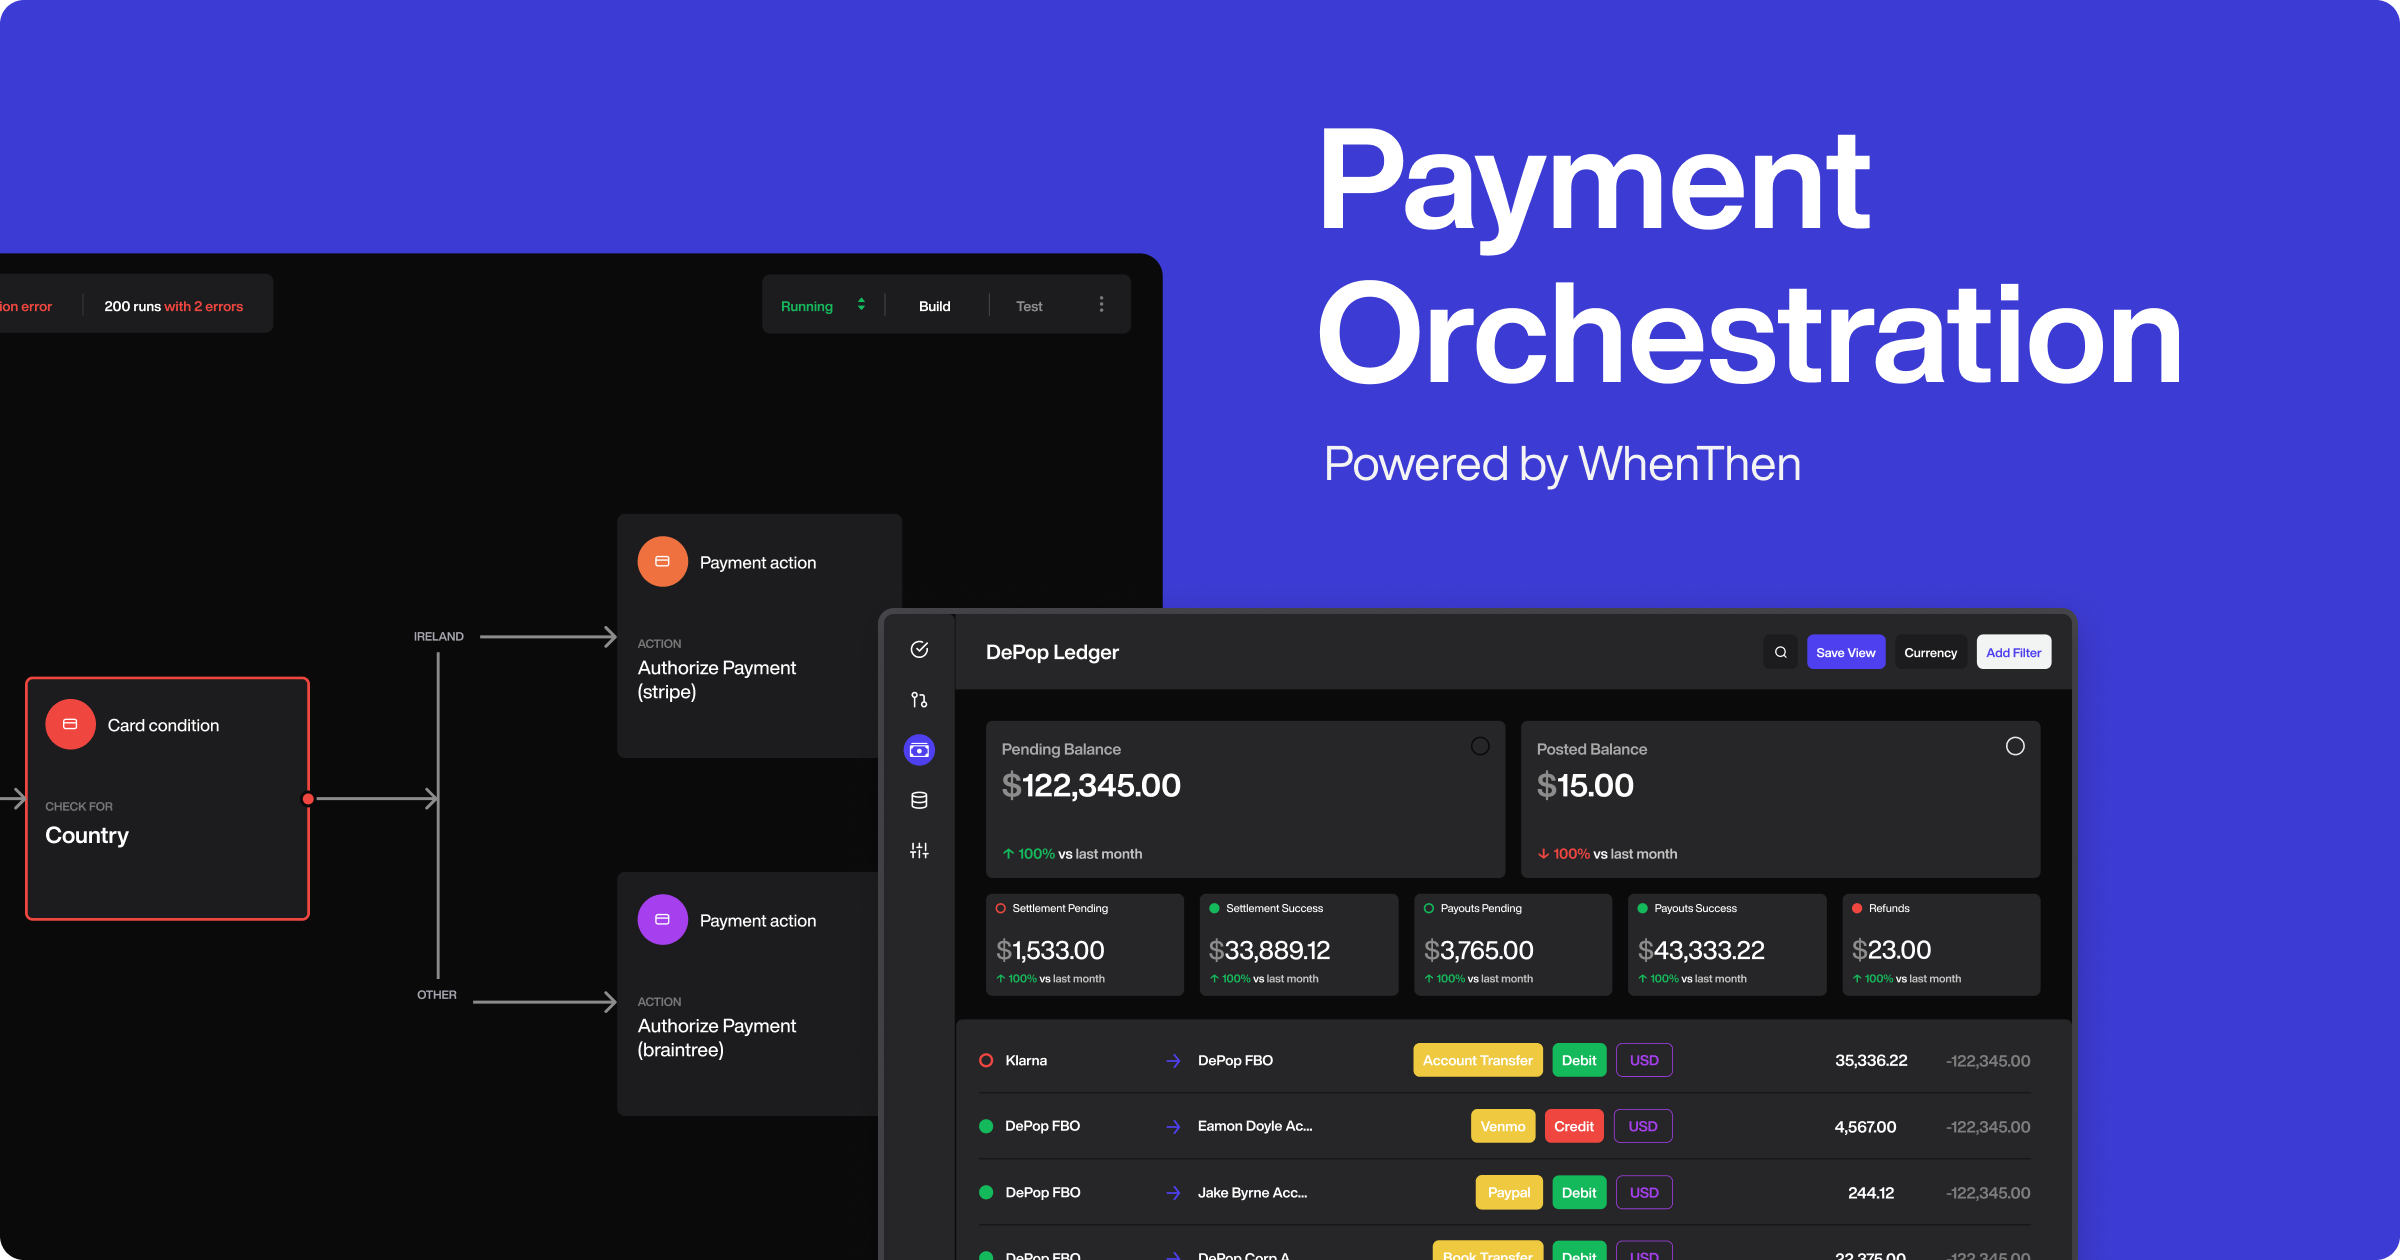Select the wallet/ledger icon in sidebar
Screen dimensions: 2400x1260
(922, 749)
